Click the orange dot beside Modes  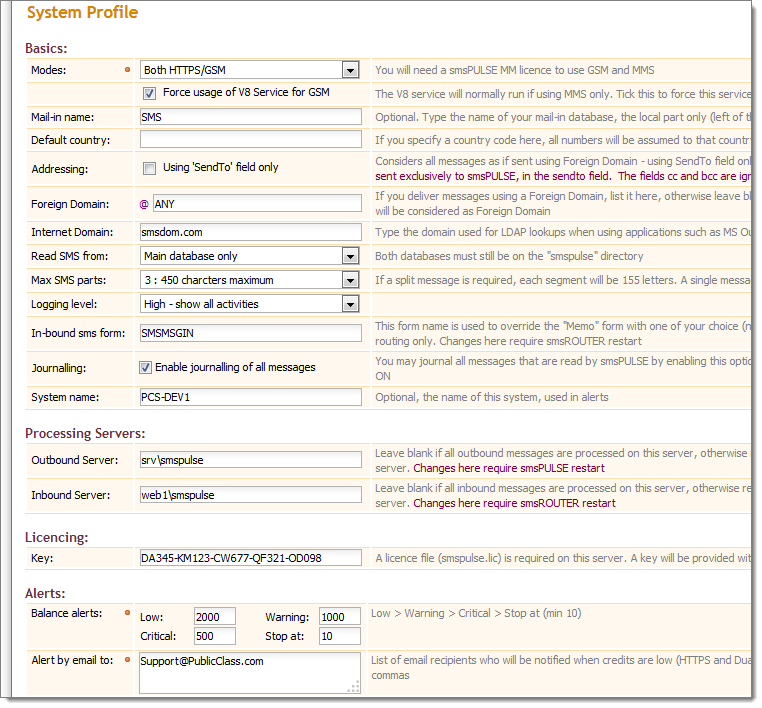click(128, 69)
